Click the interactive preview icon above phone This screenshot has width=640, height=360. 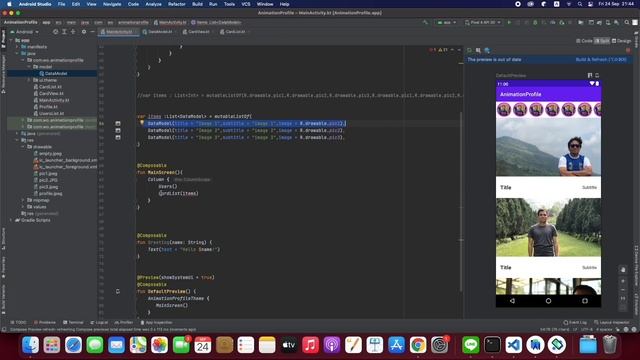coord(589,76)
